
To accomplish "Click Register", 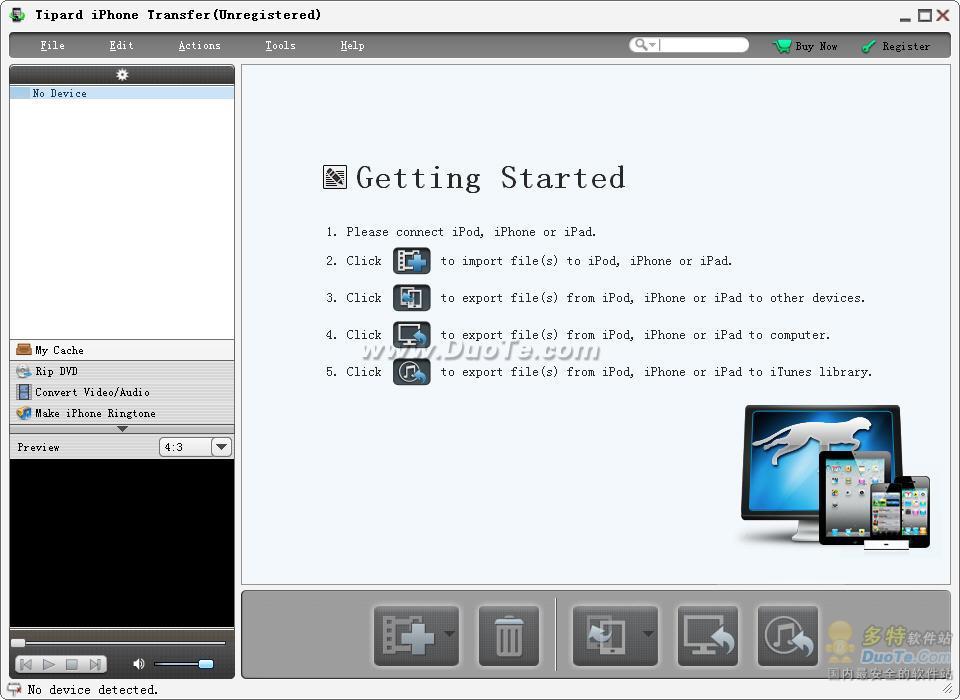I will click(x=896, y=46).
